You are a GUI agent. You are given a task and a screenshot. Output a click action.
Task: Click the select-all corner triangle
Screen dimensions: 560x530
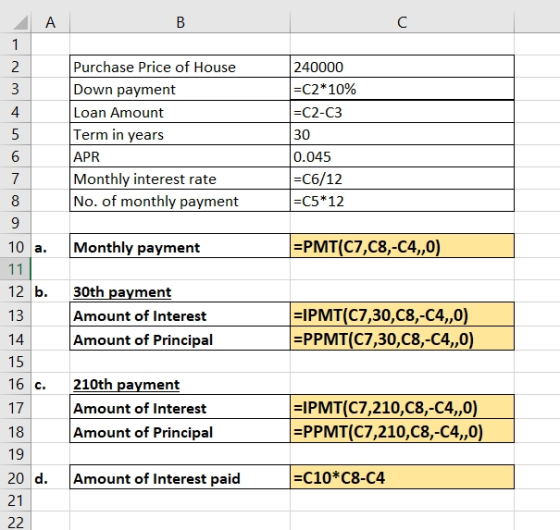[21, 23]
